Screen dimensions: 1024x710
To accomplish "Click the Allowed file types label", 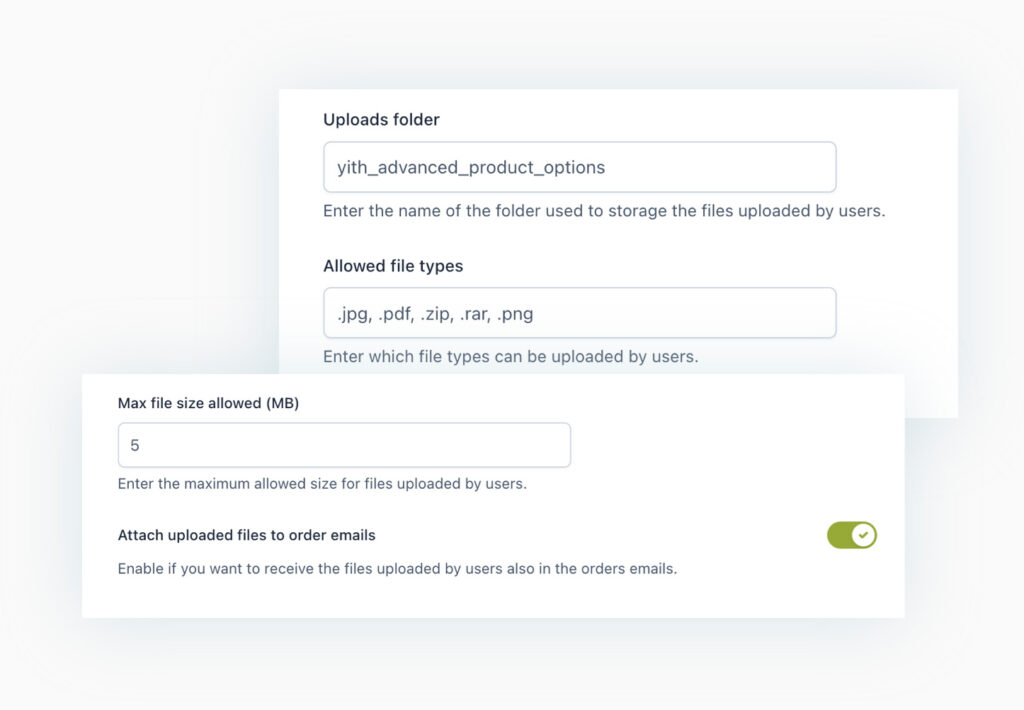I will (x=392, y=266).
